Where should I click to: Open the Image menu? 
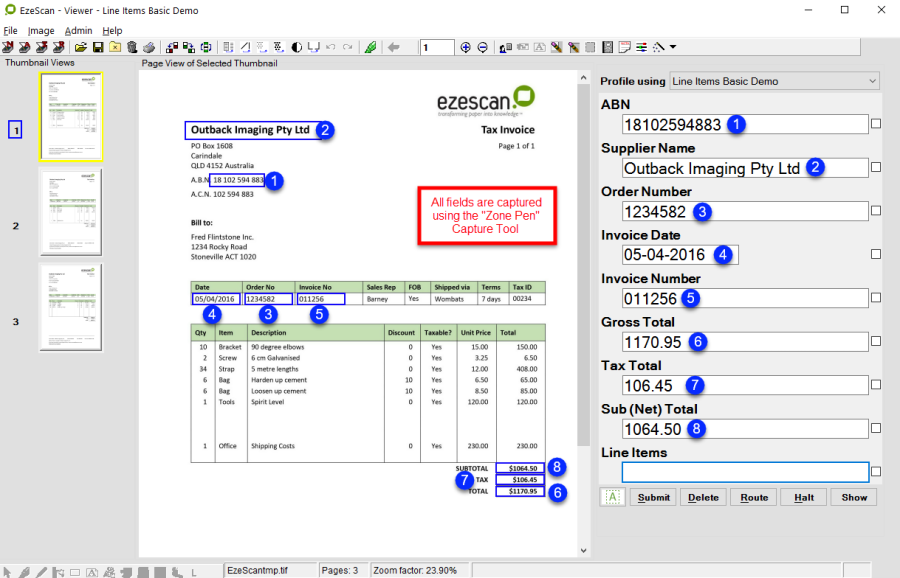click(41, 31)
